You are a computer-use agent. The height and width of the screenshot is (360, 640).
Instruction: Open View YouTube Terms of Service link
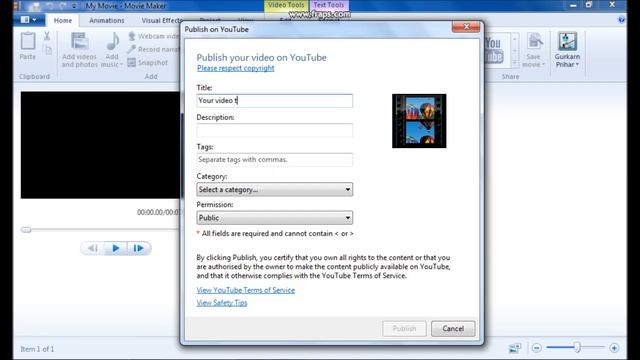246,290
